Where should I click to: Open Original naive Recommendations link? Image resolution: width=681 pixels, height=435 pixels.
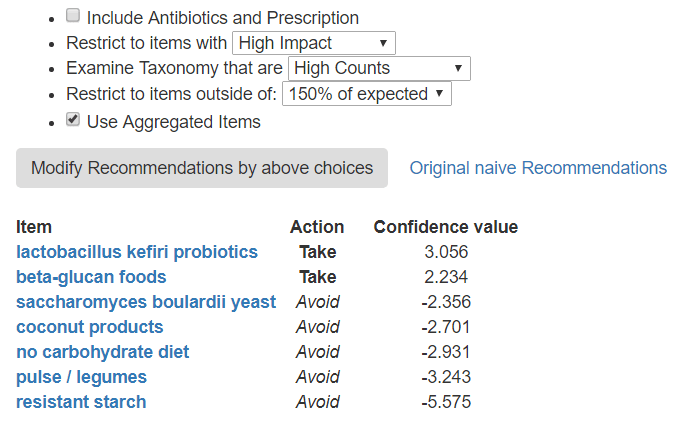538,168
